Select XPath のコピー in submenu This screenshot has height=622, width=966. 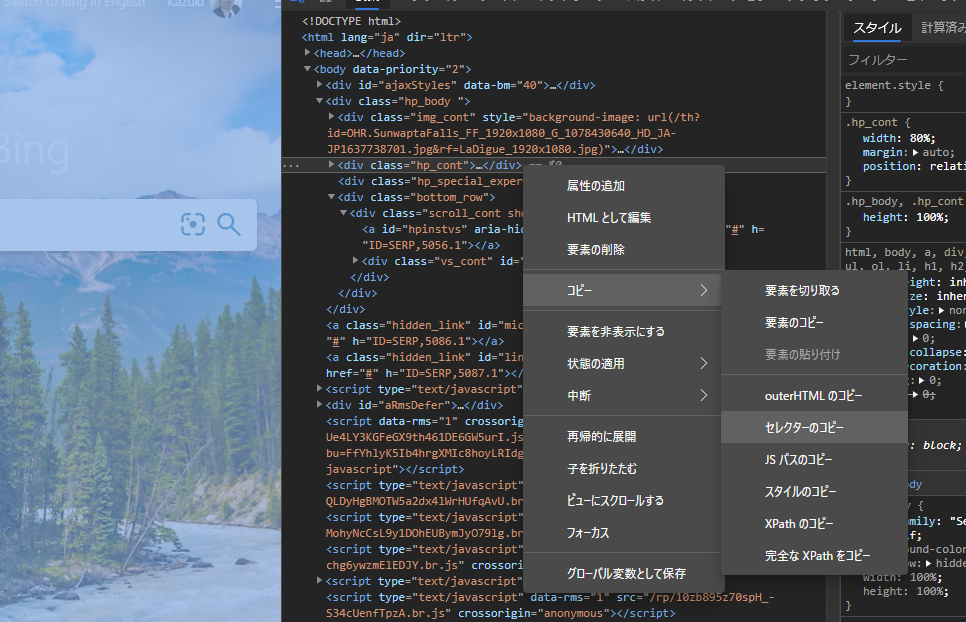tap(814, 523)
